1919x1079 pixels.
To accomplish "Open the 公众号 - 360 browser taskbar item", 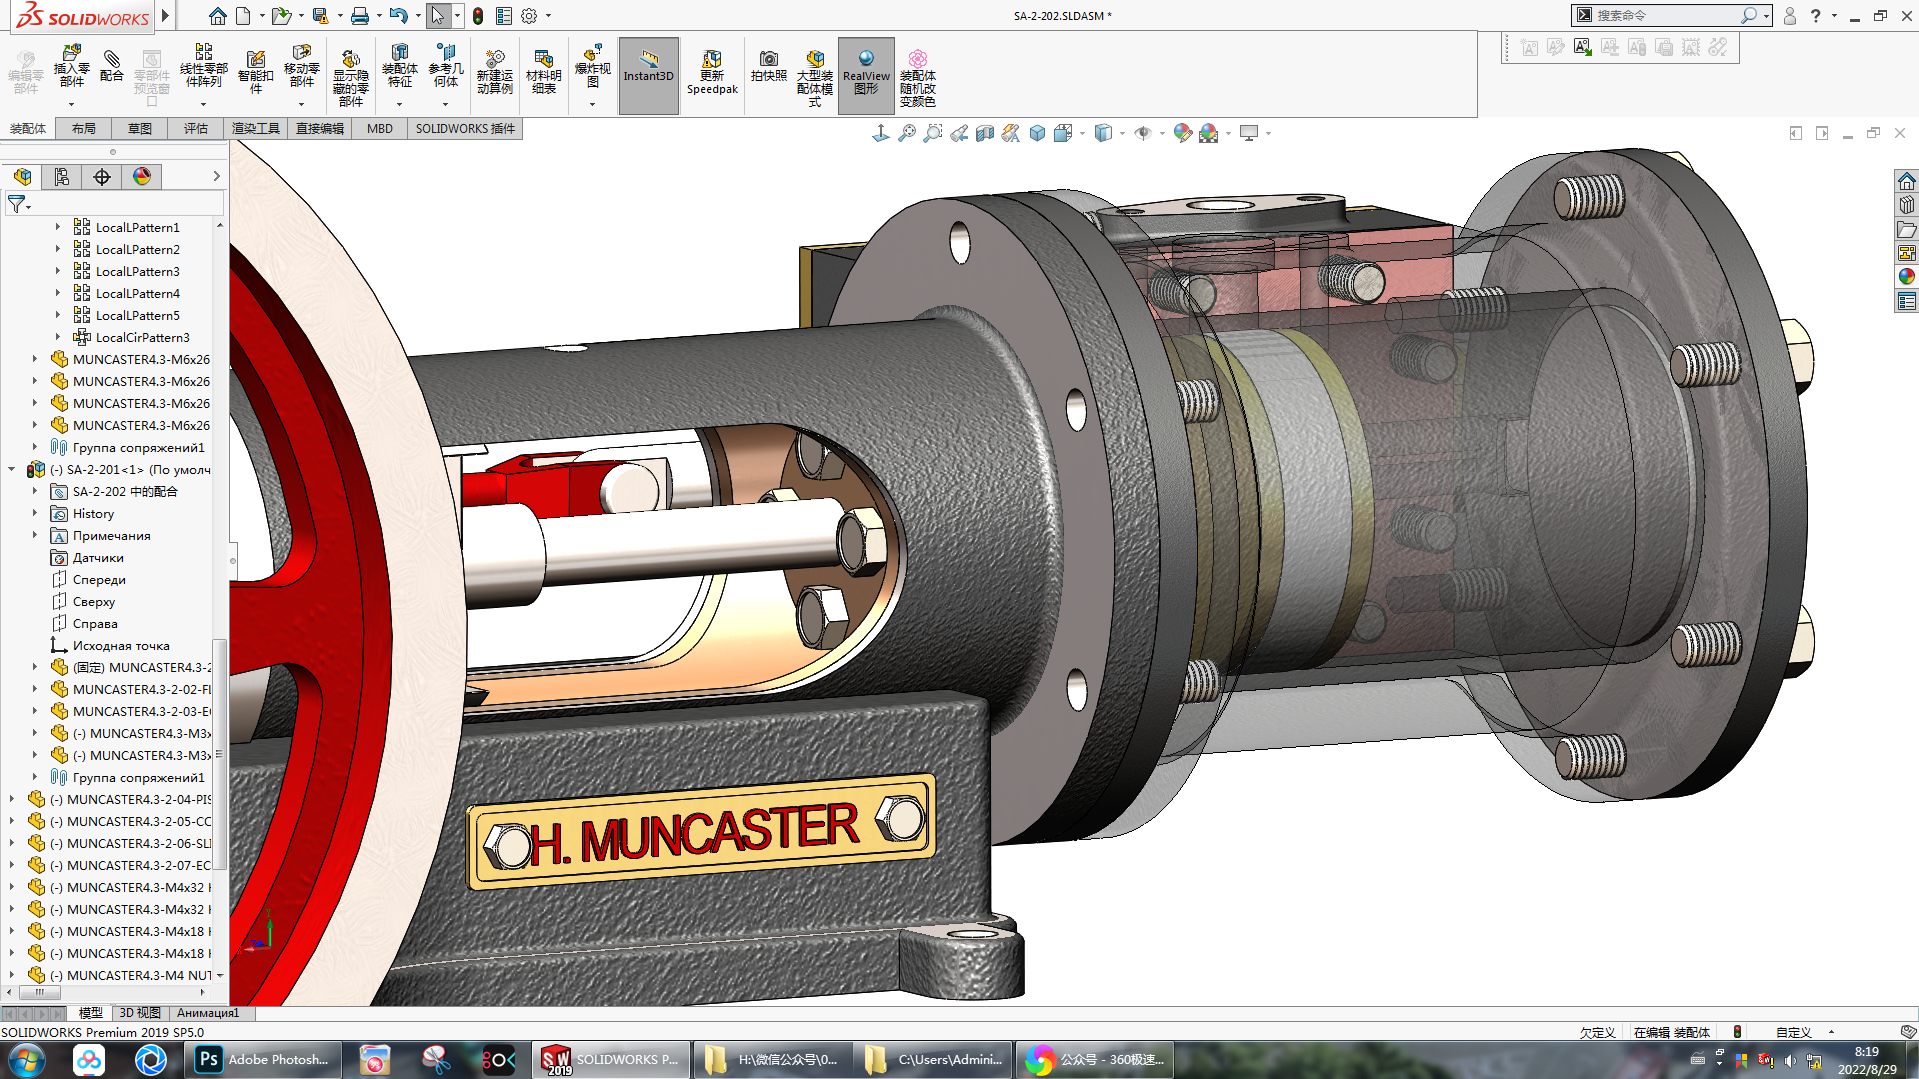I will 1096,1060.
